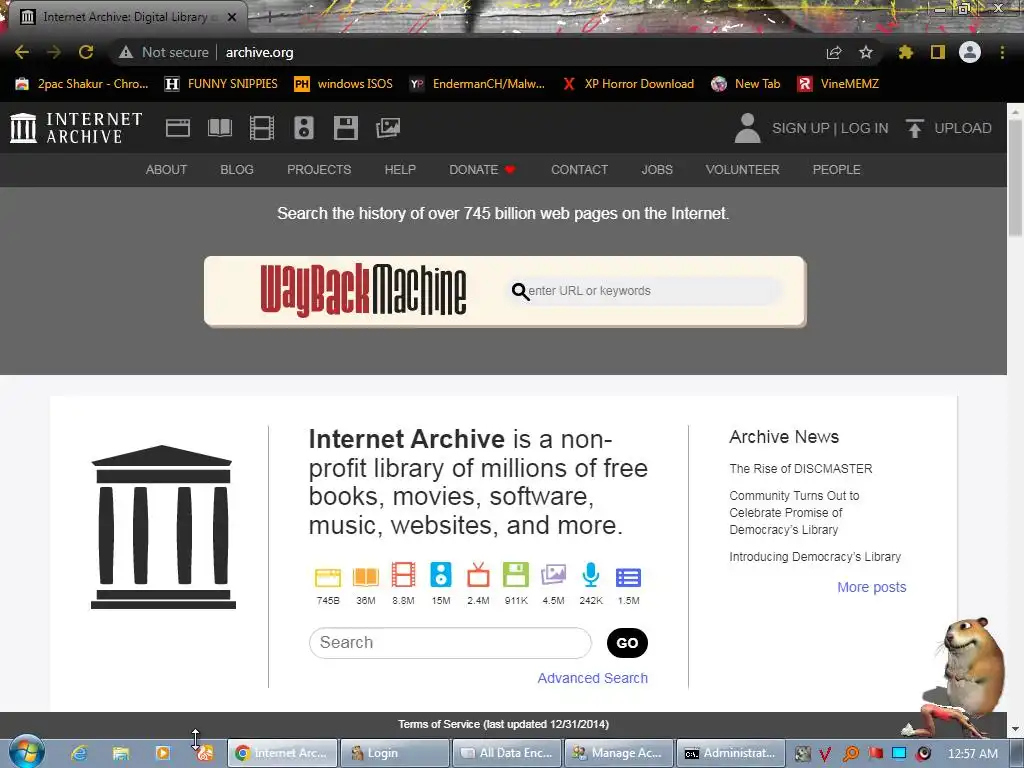Switch to the Administrat... command prompt taskbar window

(731, 753)
